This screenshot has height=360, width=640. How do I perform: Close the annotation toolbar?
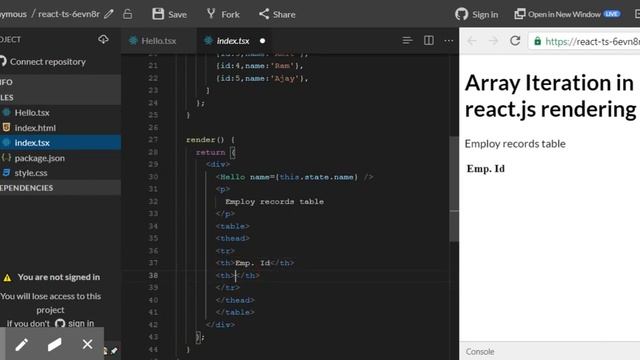pyautogui.click(x=87, y=344)
